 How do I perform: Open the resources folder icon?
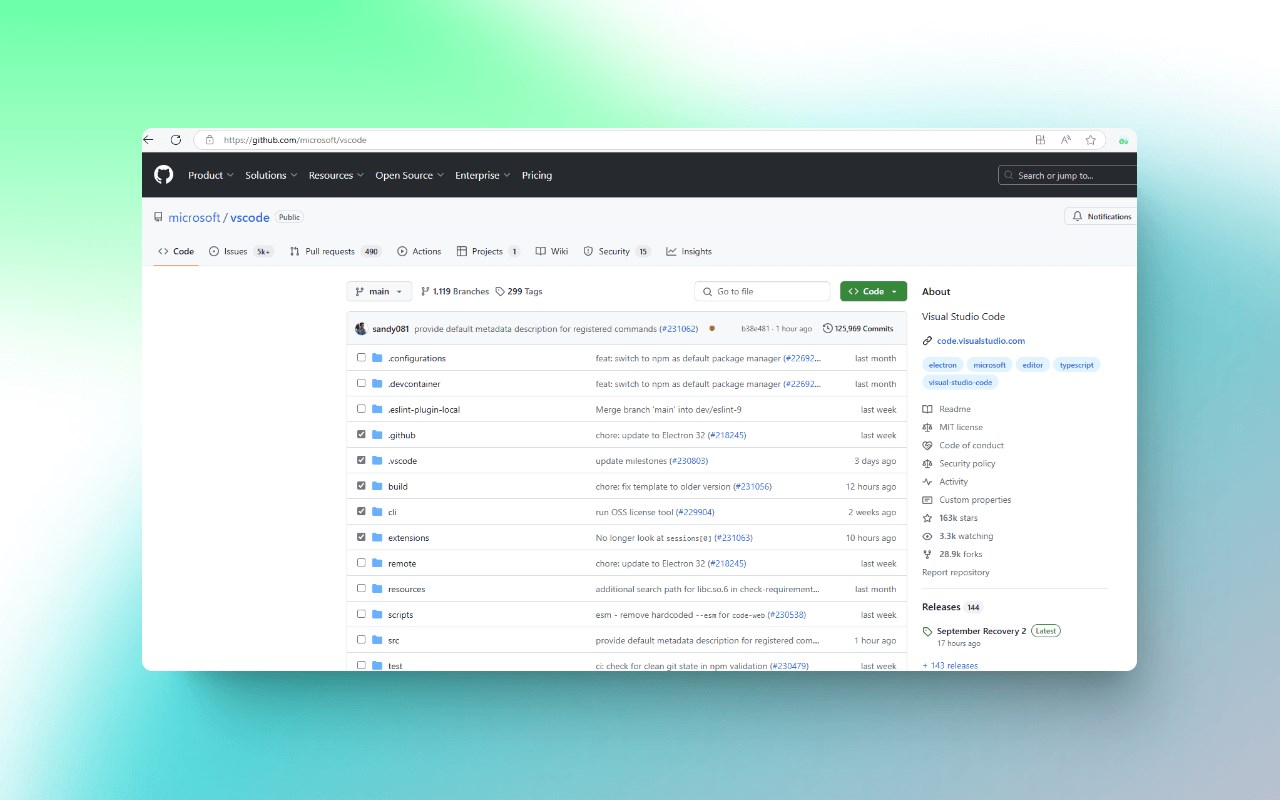point(377,589)
